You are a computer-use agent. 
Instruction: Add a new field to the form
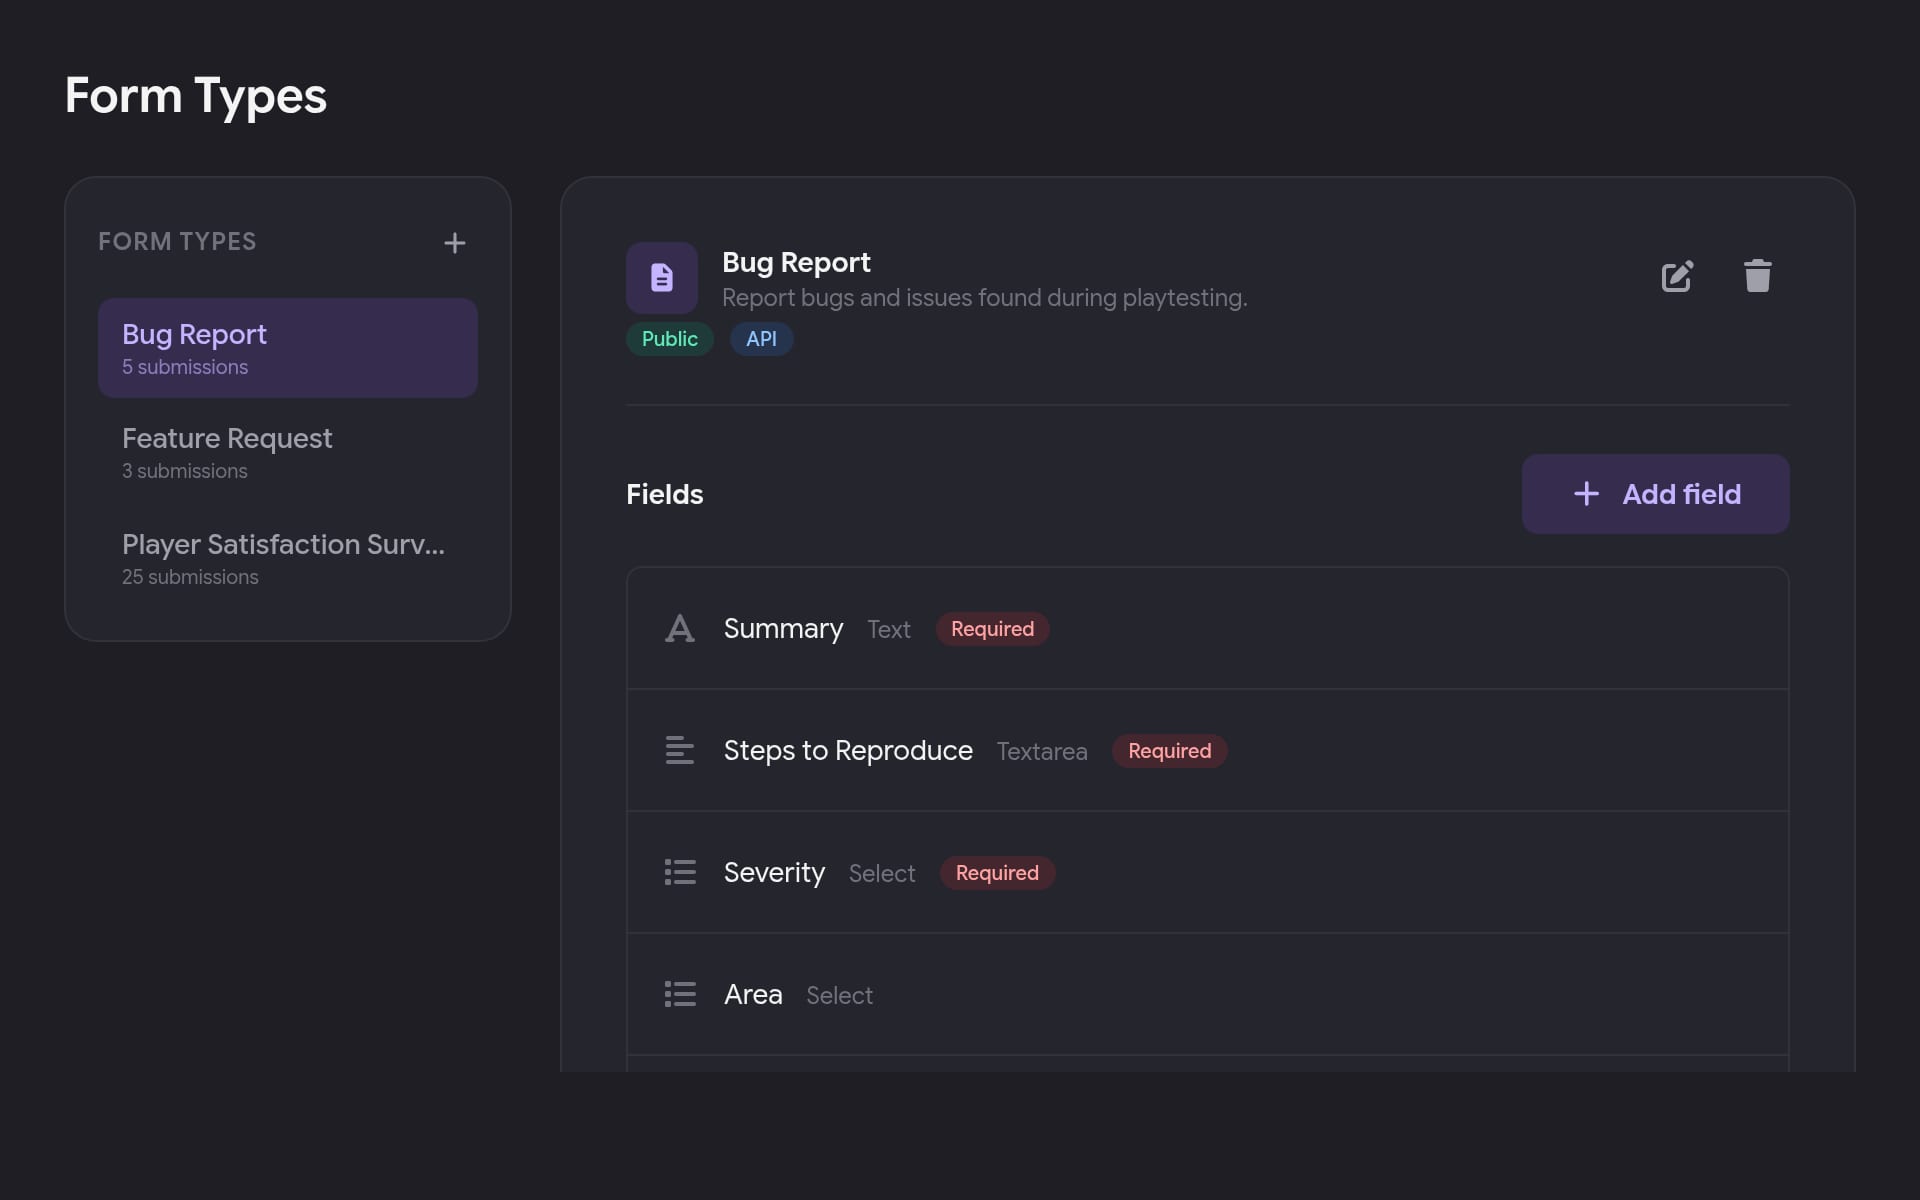point(1655,494)
